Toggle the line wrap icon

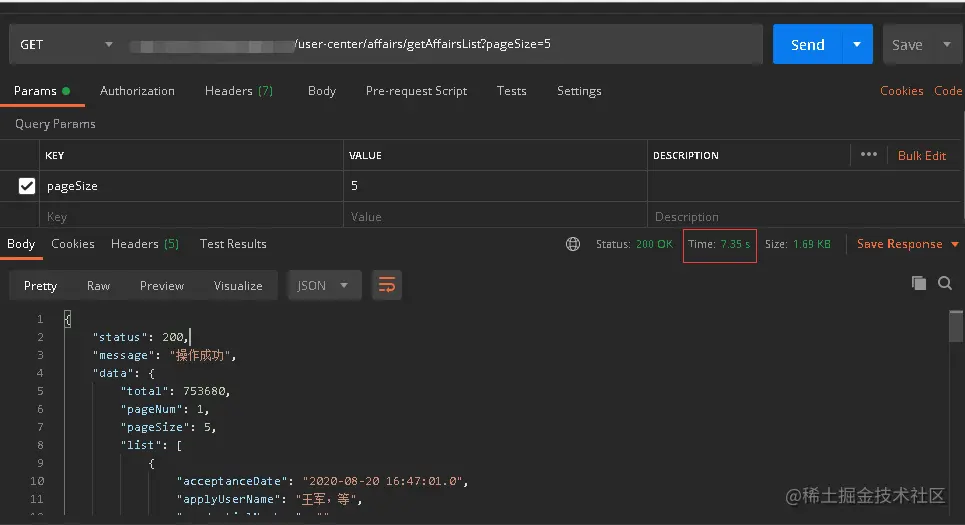click(x=386, y=286)
